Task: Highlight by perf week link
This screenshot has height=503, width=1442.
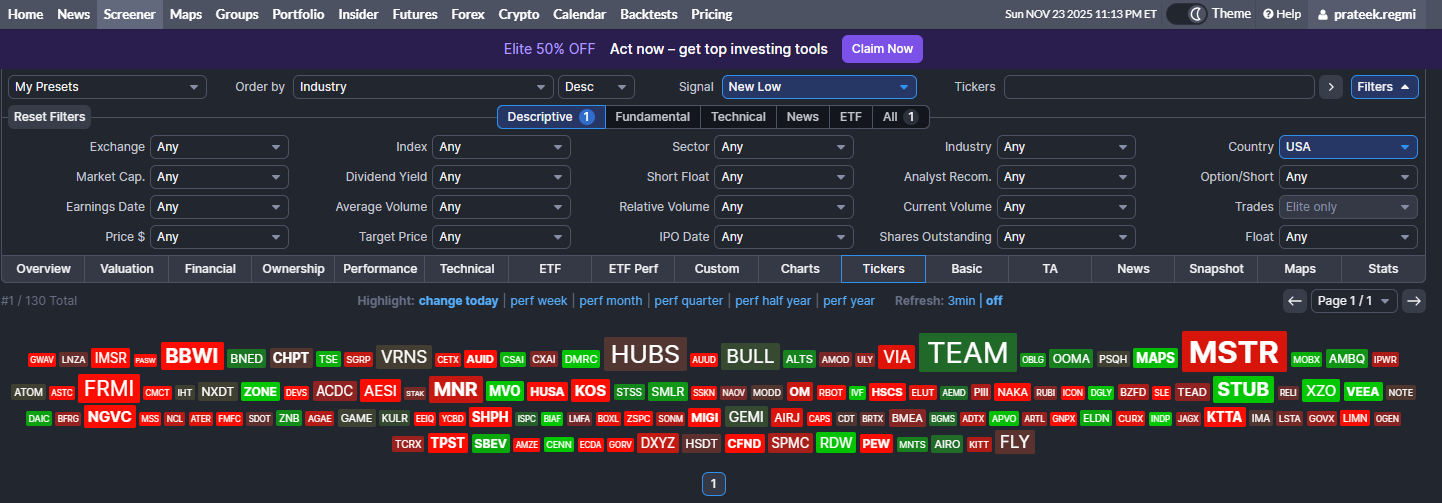Action: (x=538, y=301)
